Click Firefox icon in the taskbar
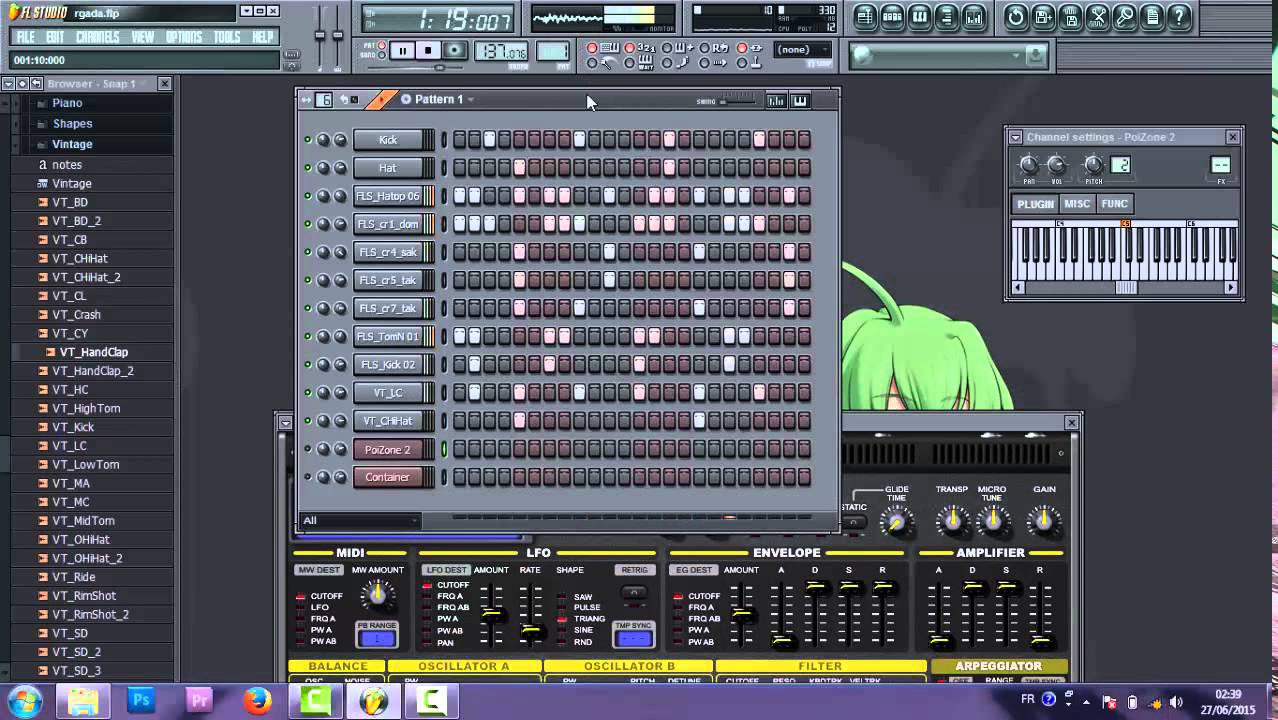This screenshot has width=1278, height=720. pyautogui.click(x=258, y=700)
